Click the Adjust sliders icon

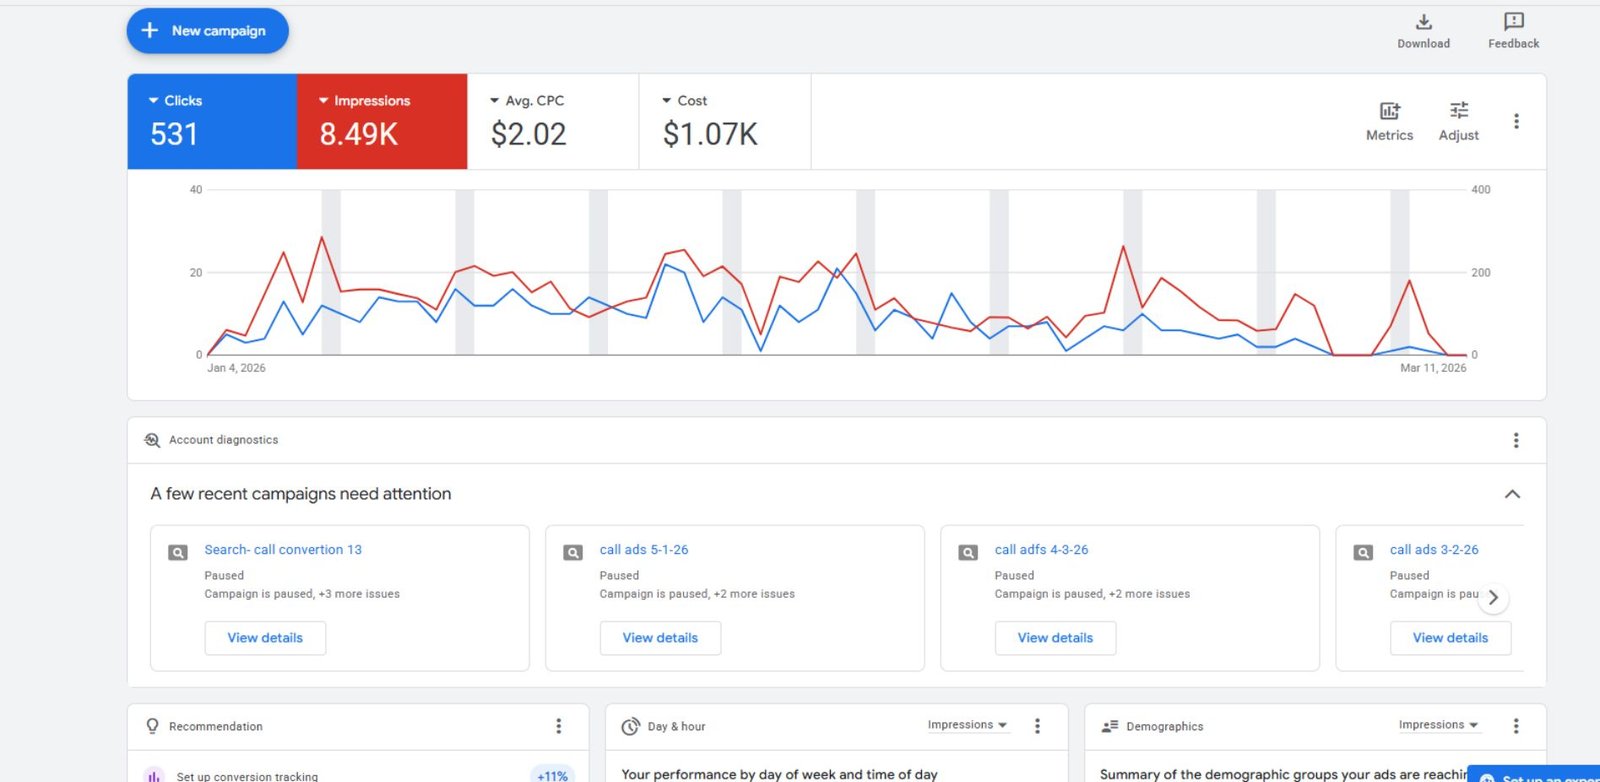[1458, 111]
